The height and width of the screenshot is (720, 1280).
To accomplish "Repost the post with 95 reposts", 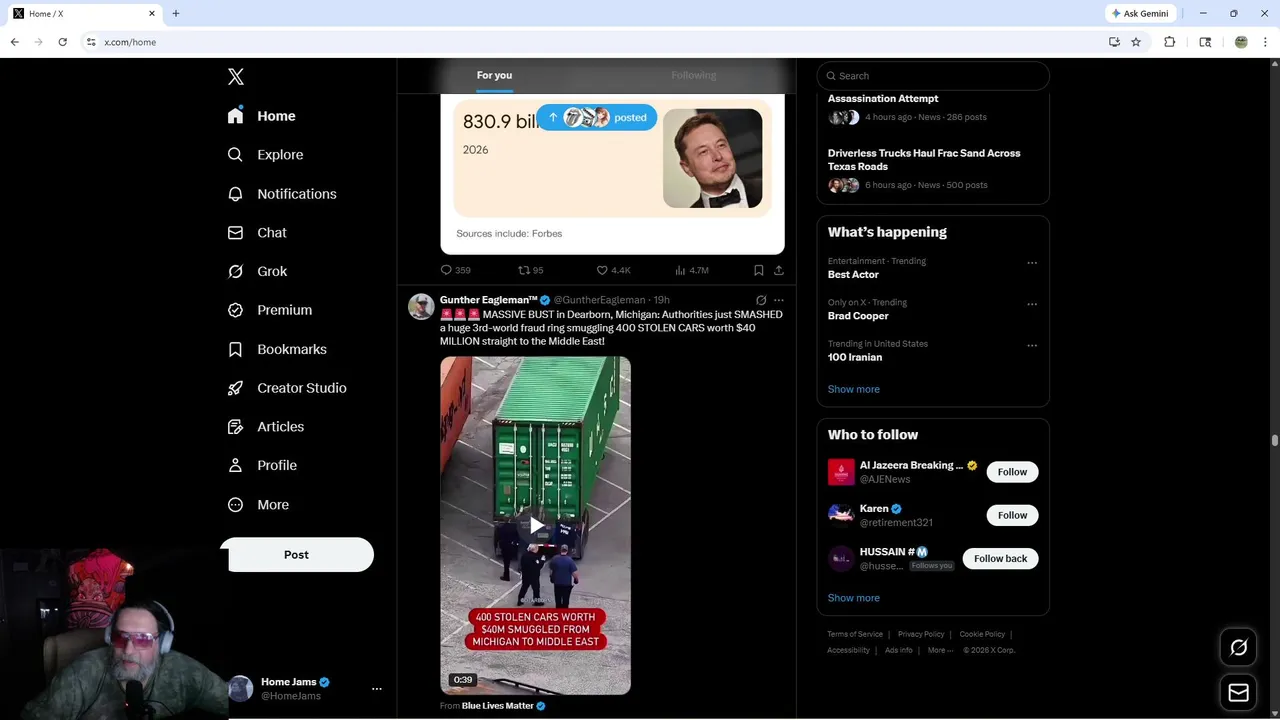I will click(530, 270).
